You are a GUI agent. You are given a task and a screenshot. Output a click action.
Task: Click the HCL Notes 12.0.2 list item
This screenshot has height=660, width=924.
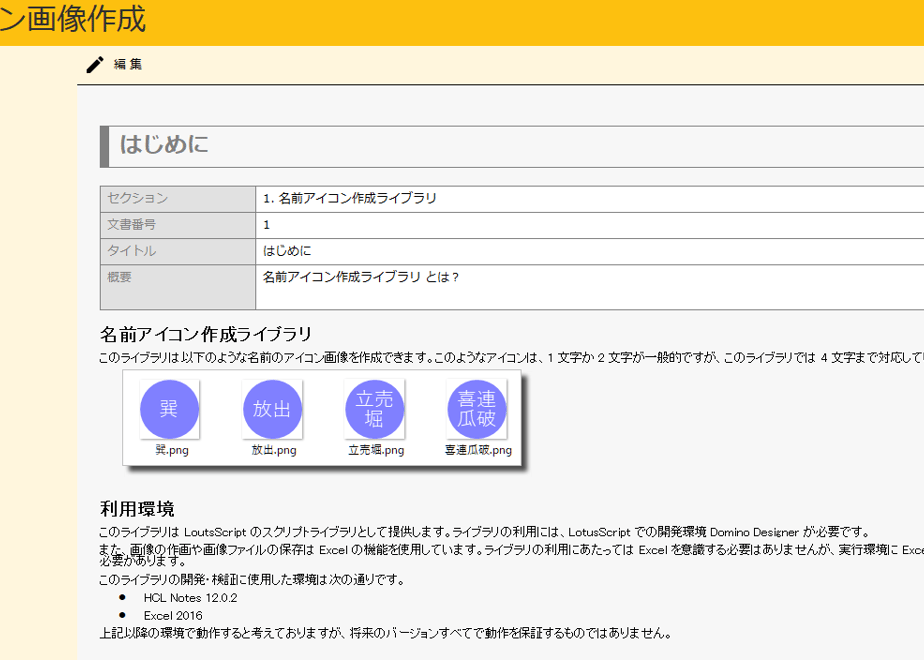[x=190, y=598]
